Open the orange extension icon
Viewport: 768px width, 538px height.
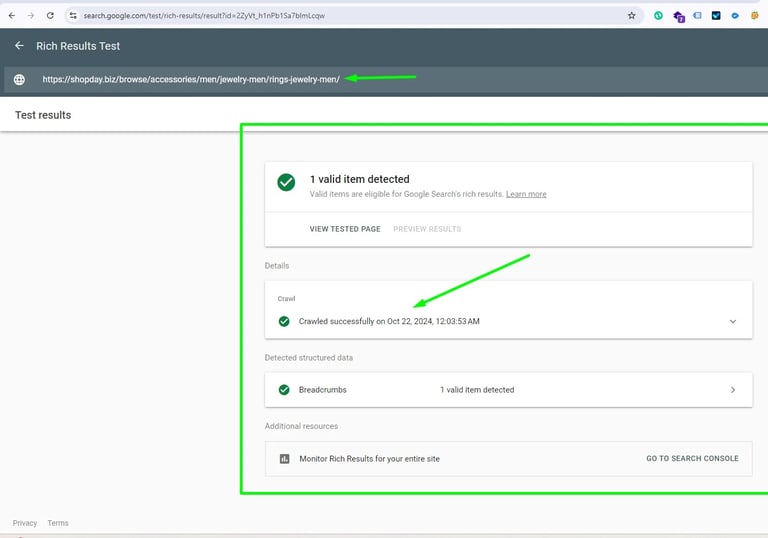point(755,16)
